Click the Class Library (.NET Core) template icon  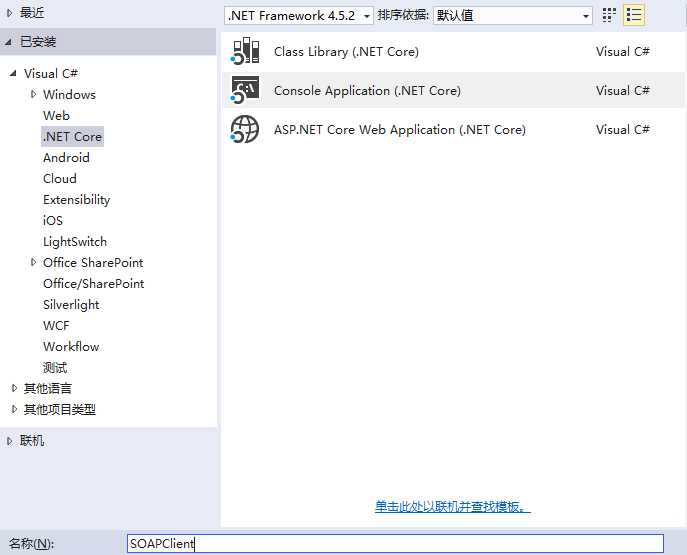tap(245, 51)
